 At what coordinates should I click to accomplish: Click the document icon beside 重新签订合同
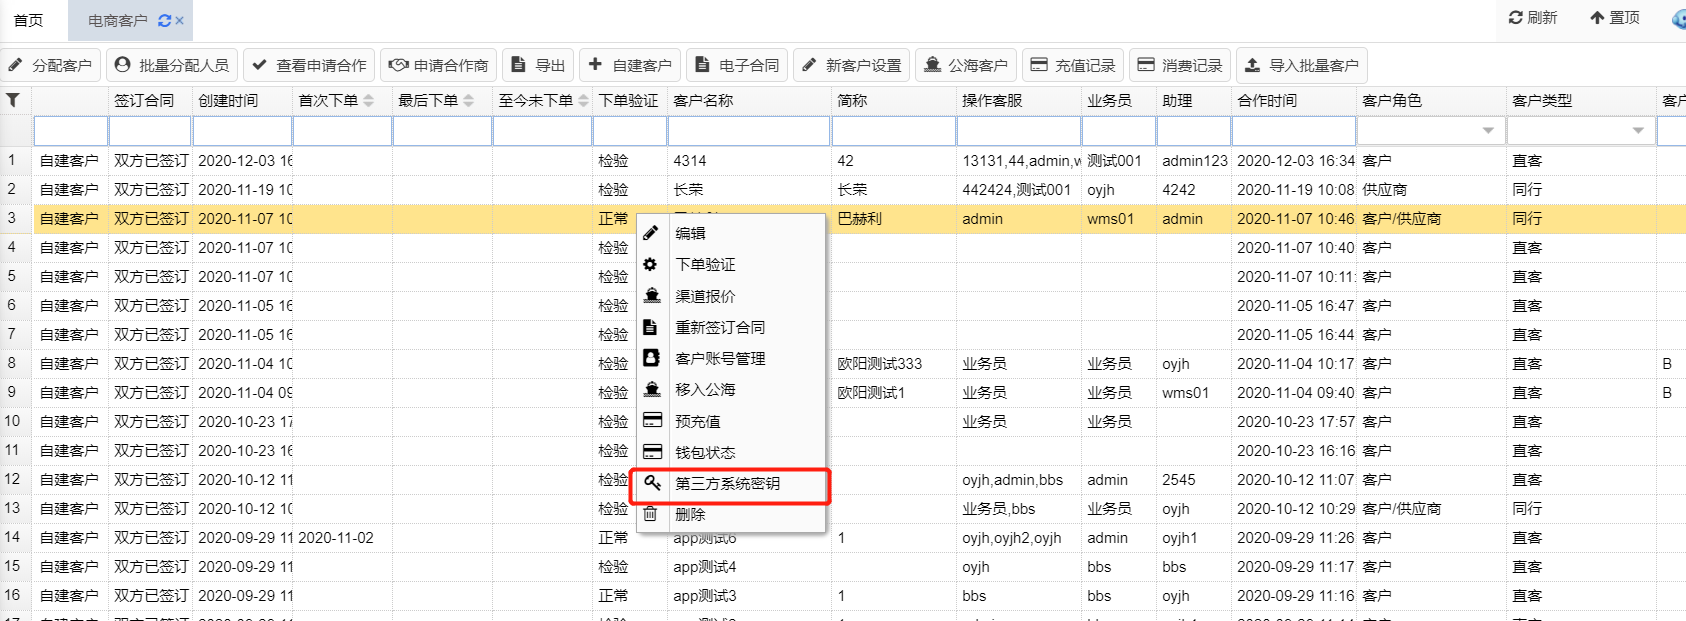651,327
